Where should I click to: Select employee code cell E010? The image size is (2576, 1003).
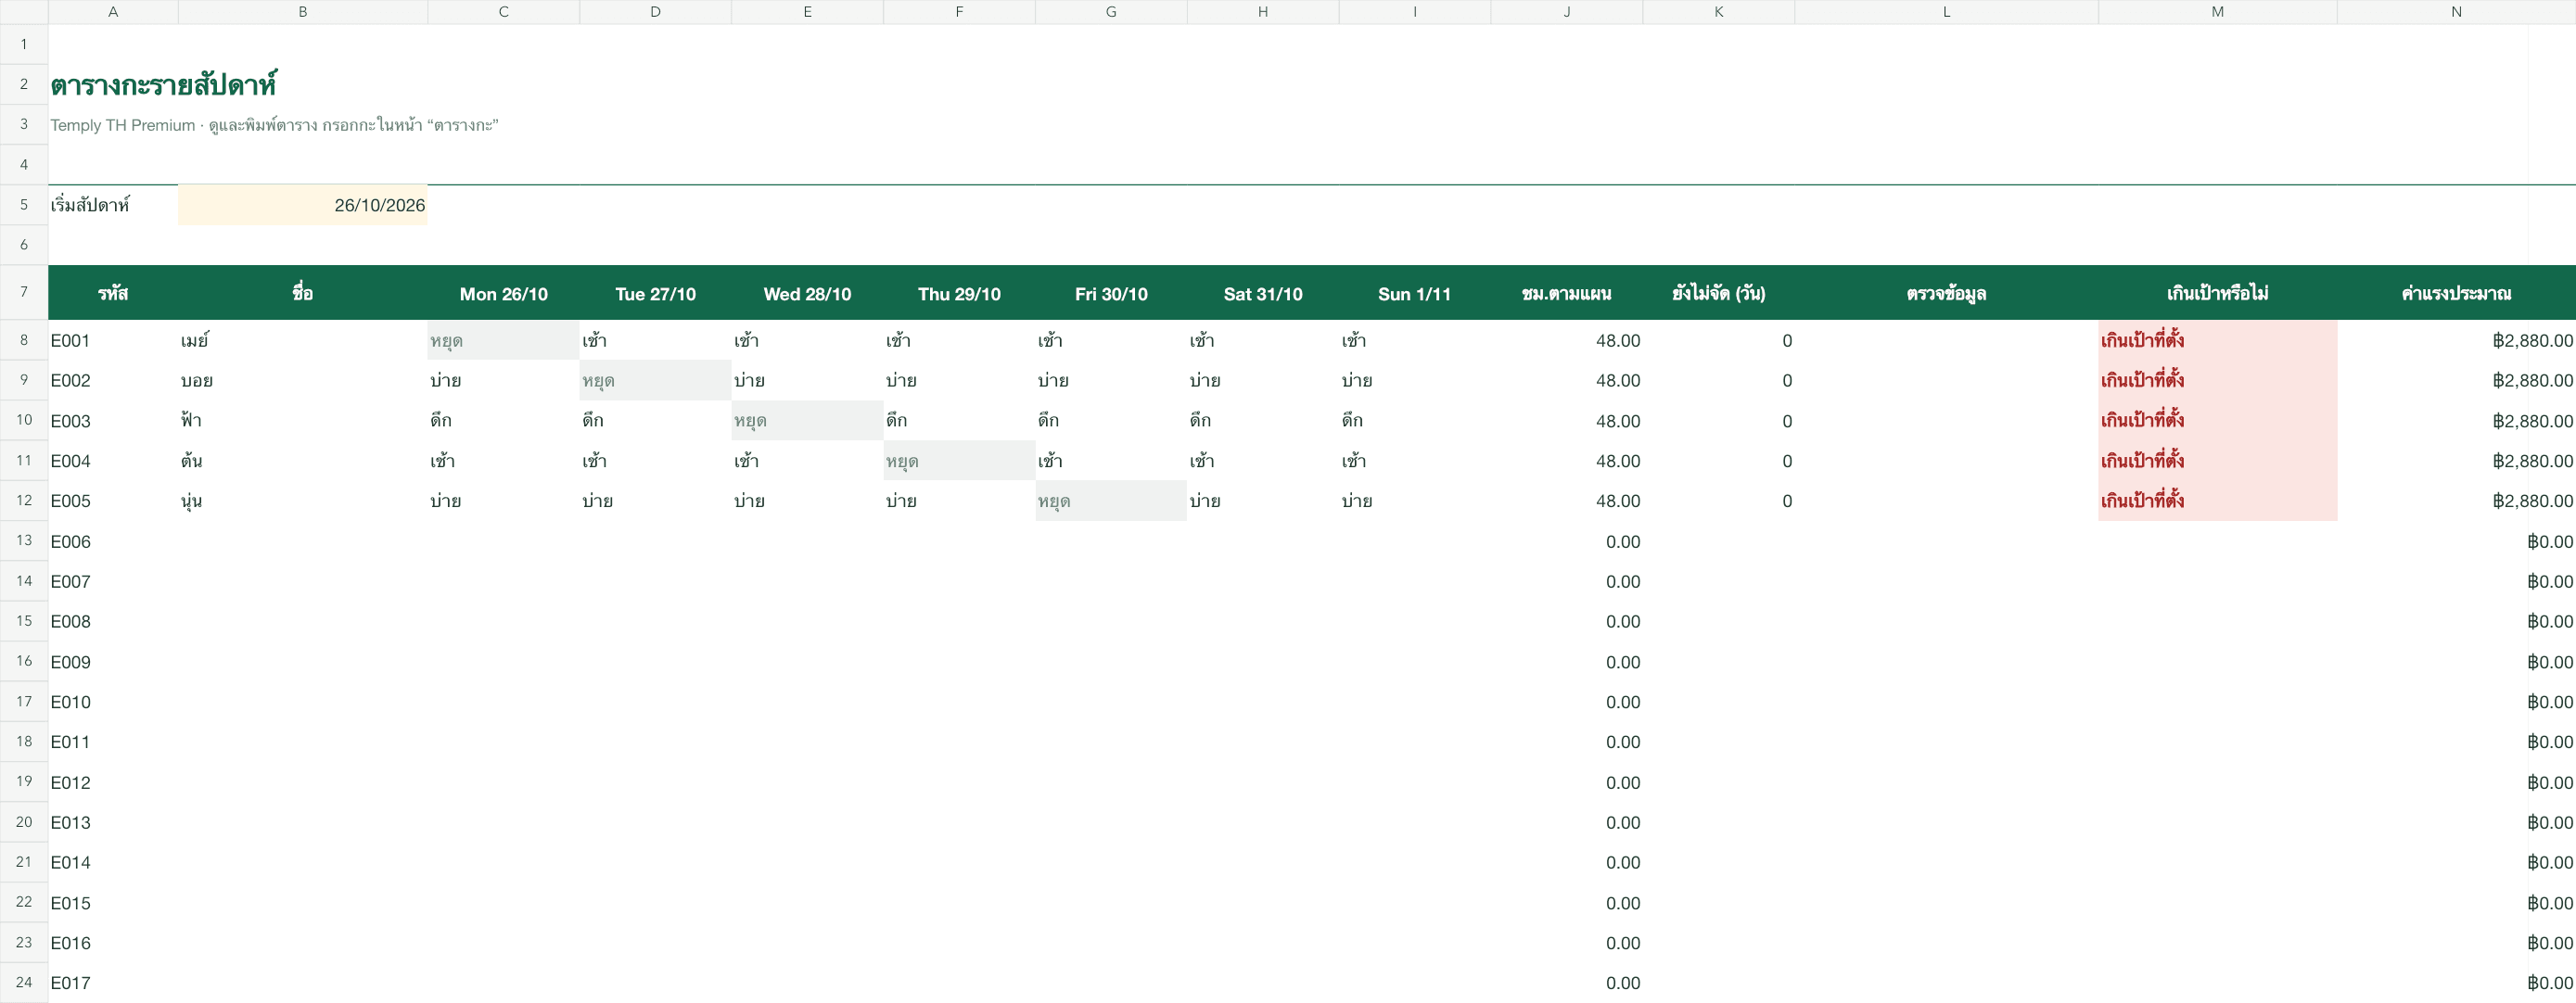click(113, 702)
